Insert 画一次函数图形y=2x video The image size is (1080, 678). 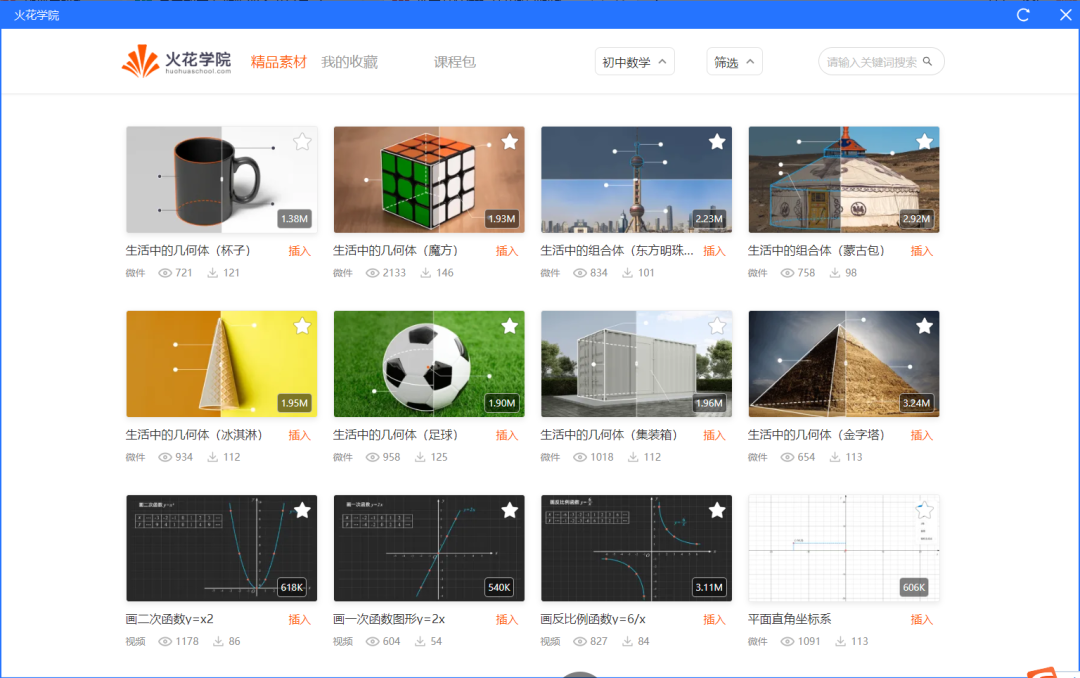pos(507,619)
